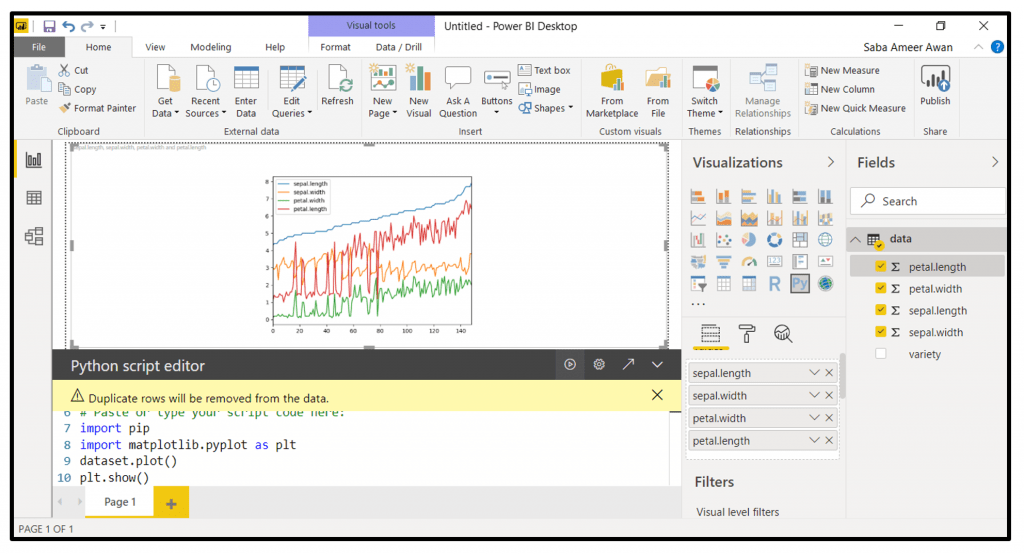This screenshot has width=1024, height=554.
Task: Open the Help tab
Action: coord(275,47)
